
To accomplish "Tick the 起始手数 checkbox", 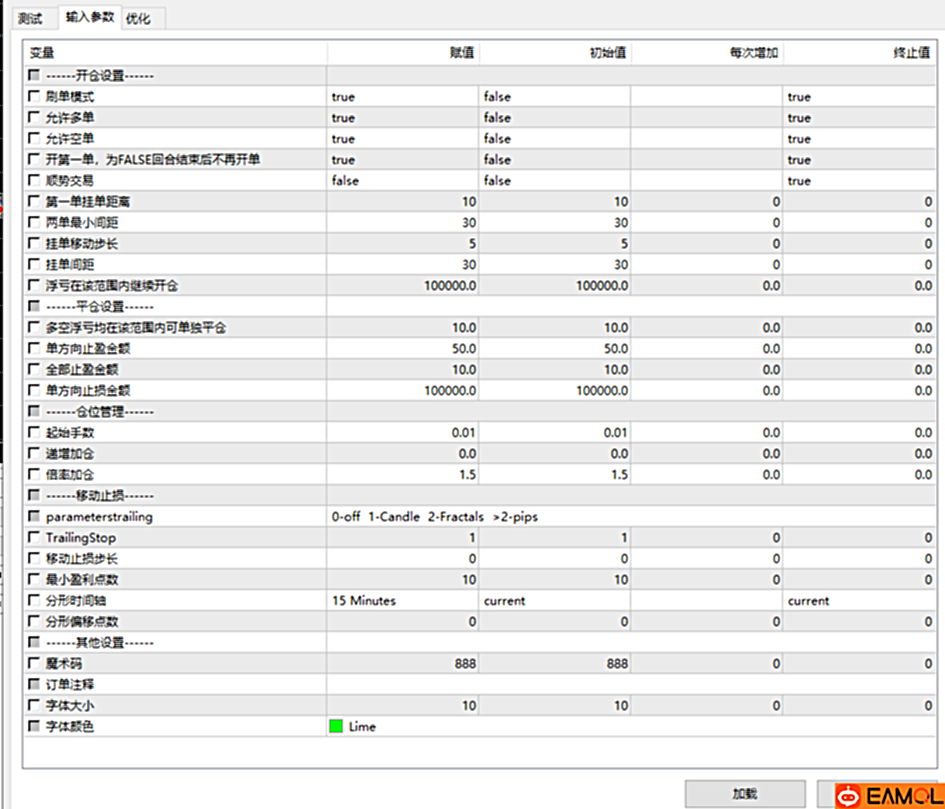I will (35, 433).
